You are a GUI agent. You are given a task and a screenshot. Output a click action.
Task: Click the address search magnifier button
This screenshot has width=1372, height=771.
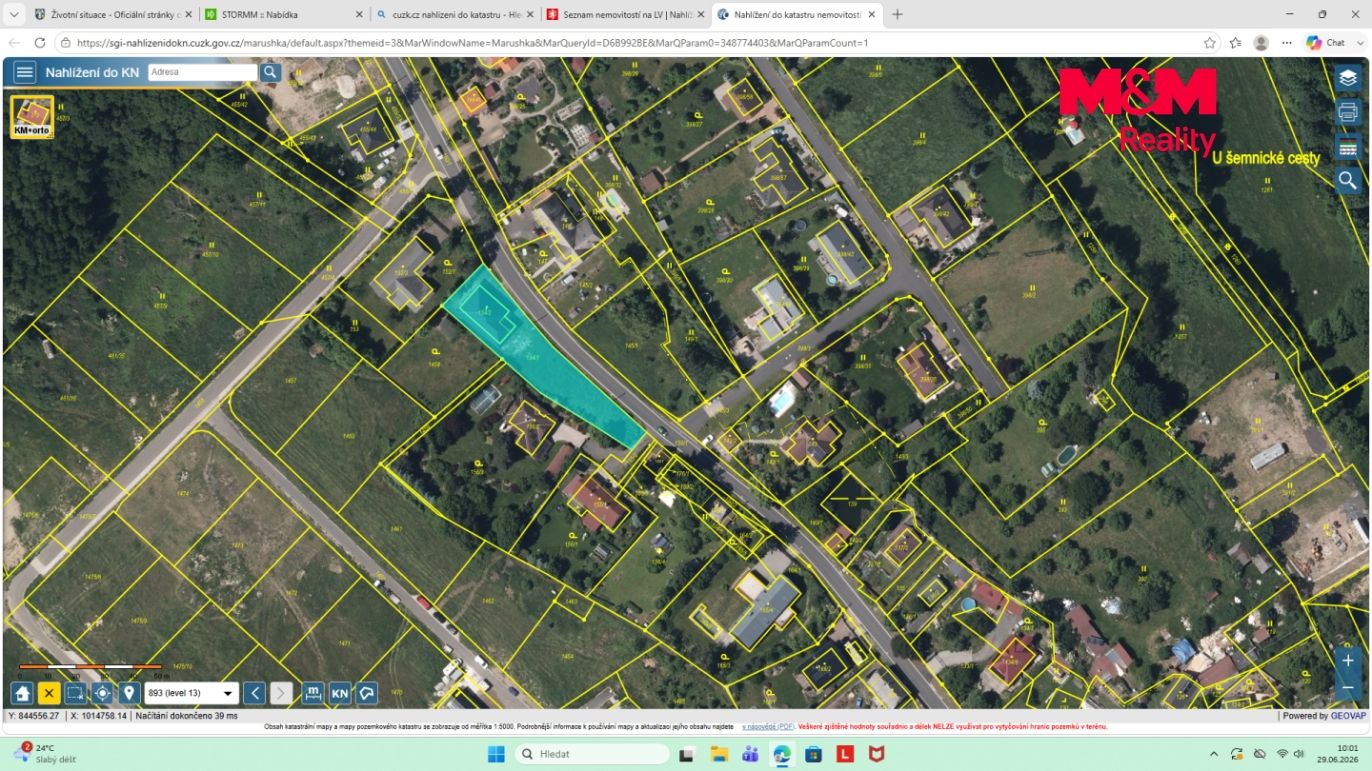271,72
